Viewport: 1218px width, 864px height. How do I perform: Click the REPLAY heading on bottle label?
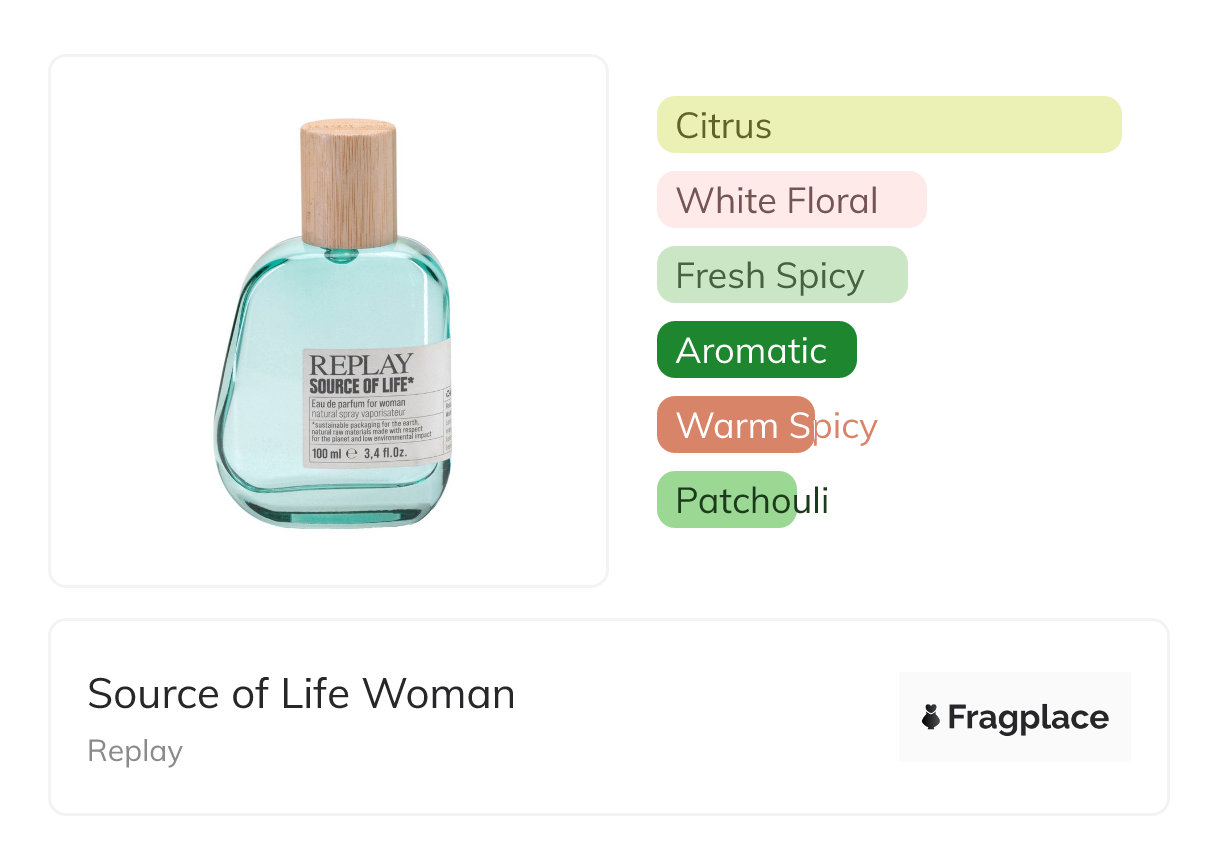click(361, 364)
